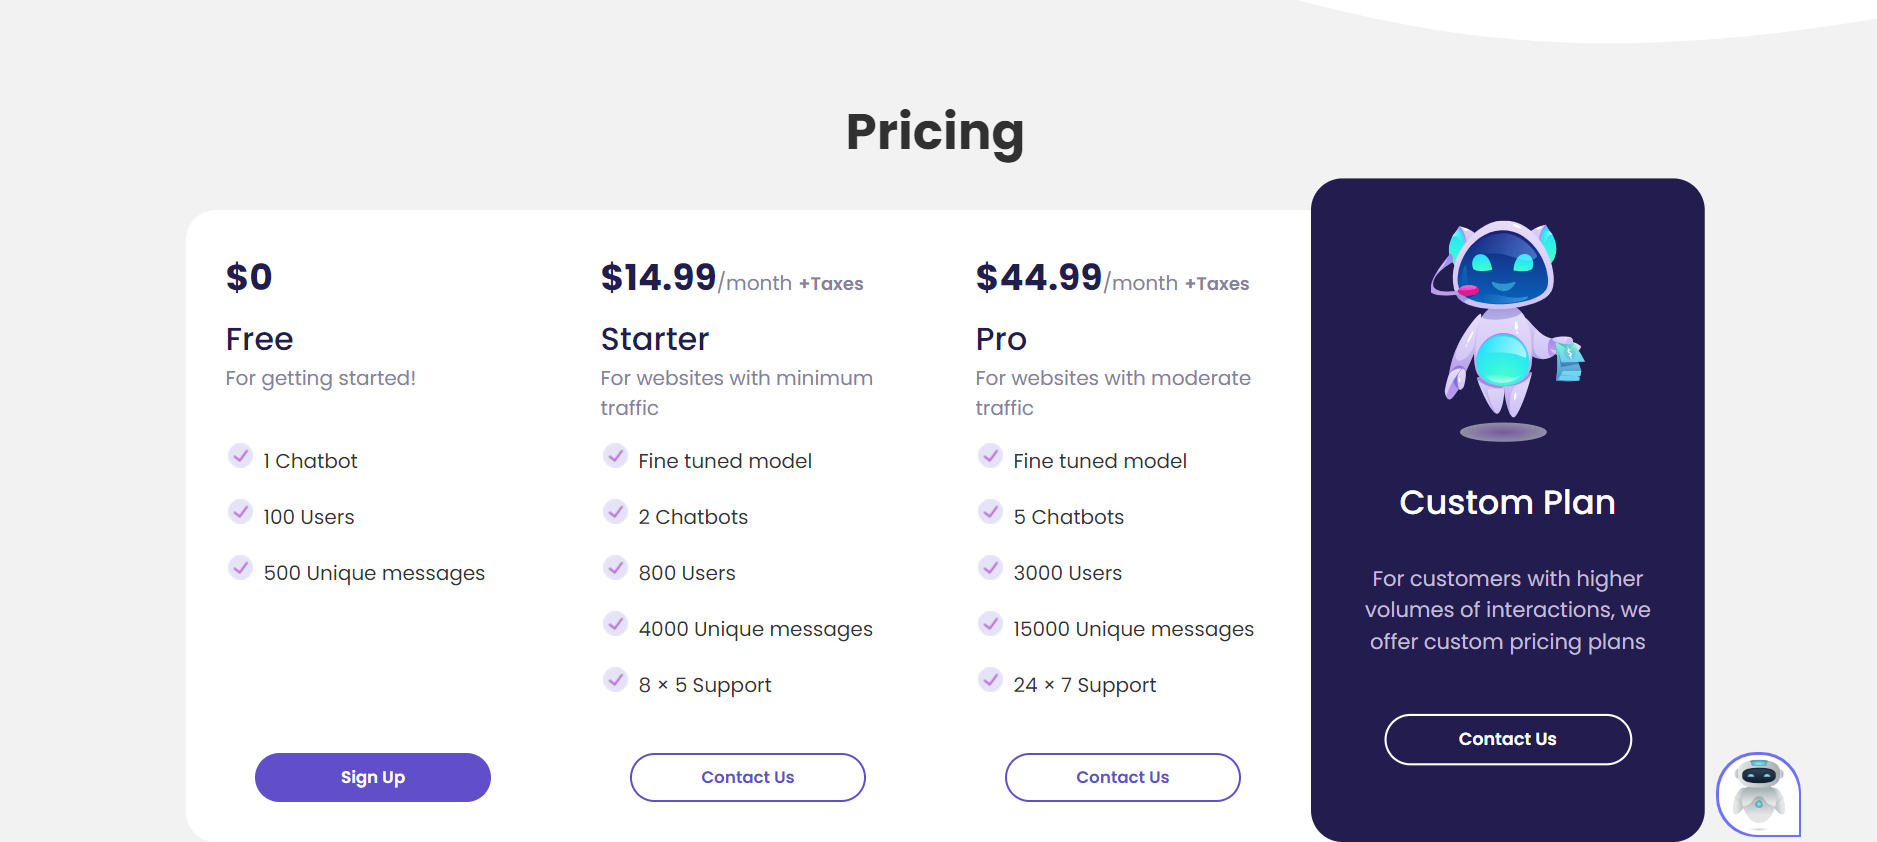Click checkmark beside Starter Fine tuned model
The height and width of the screenshot is (842, 1877).
615,456
